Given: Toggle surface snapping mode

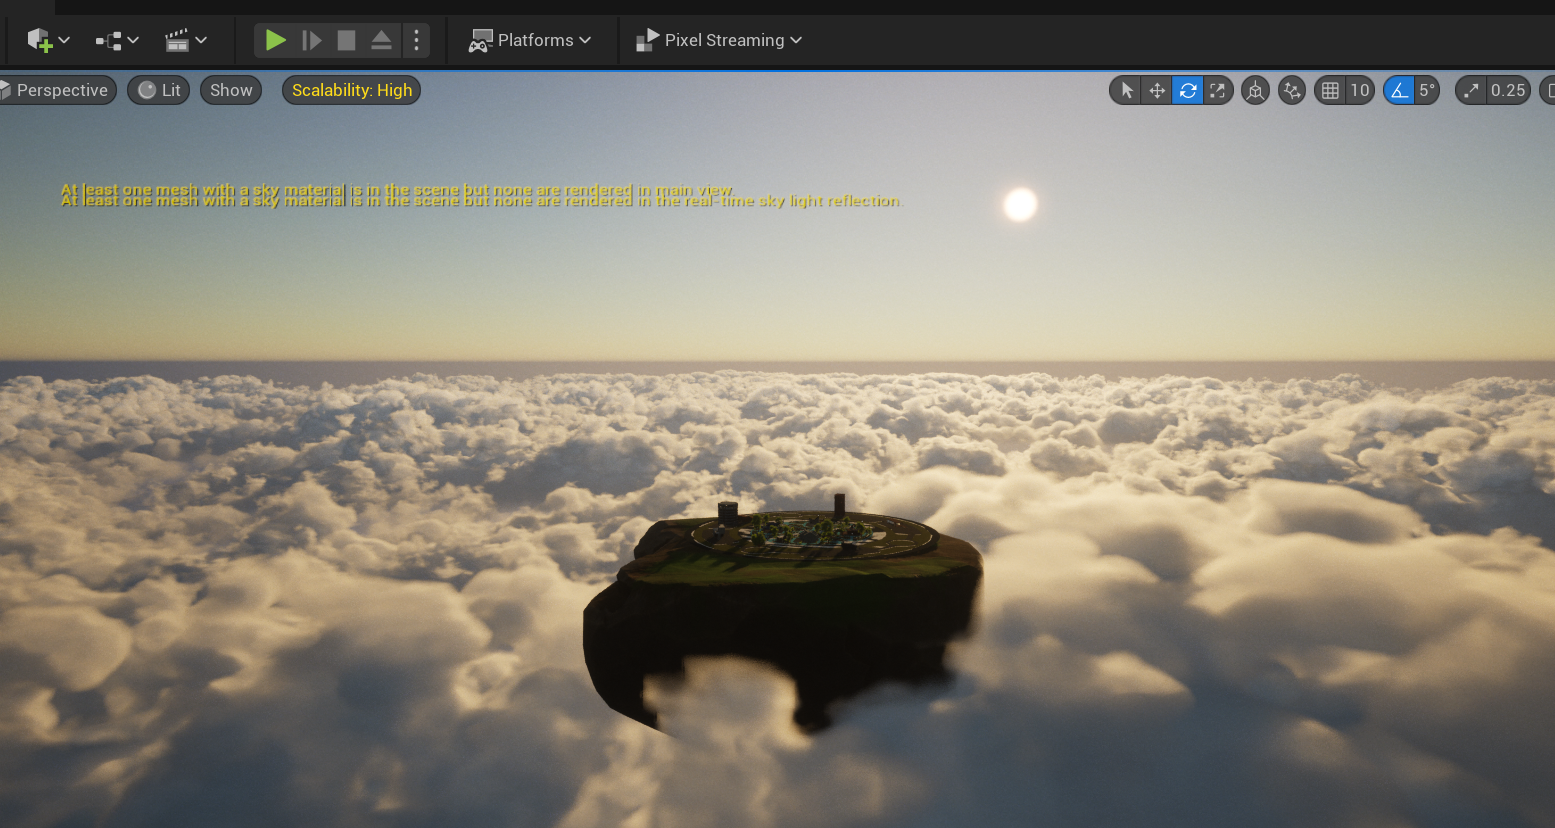Looking at the screenshot, I should pos(1292,90).
